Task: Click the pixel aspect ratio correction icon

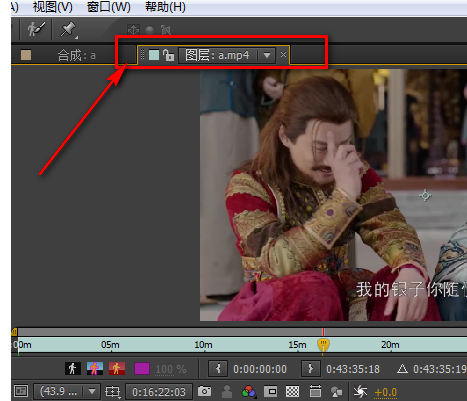Action: (315, 391)
